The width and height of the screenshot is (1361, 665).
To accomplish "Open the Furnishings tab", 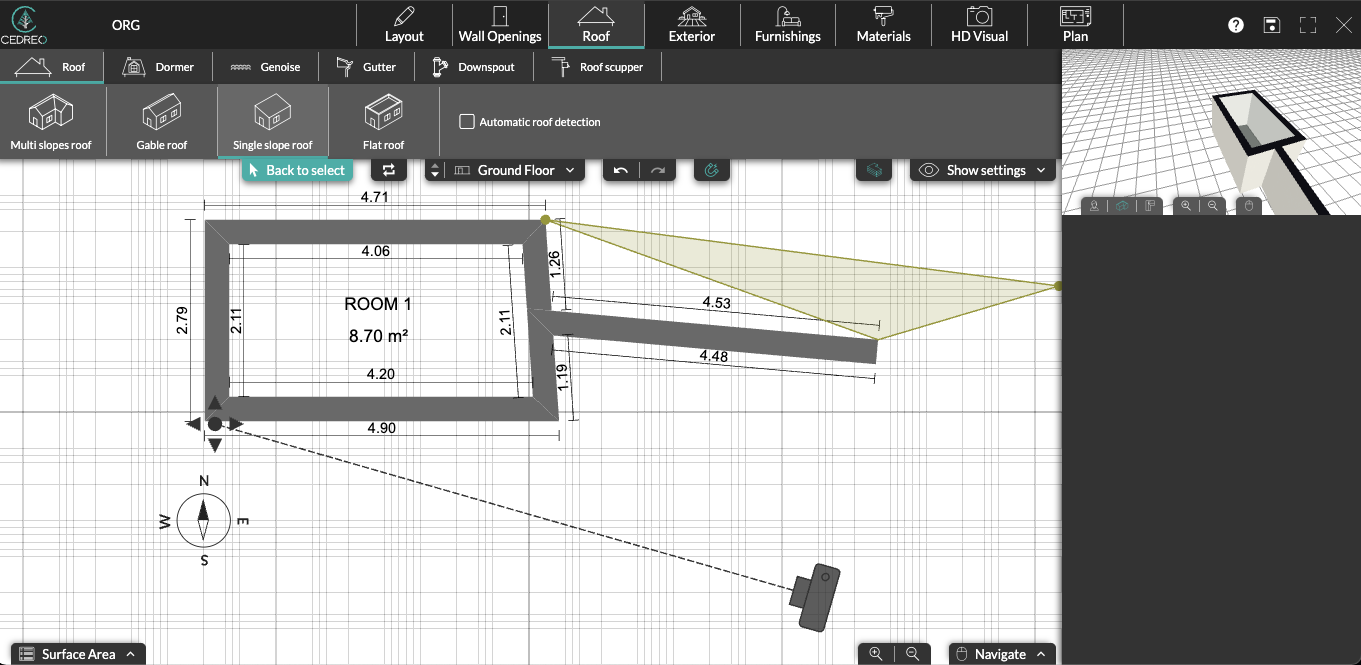I will (788, 25).
